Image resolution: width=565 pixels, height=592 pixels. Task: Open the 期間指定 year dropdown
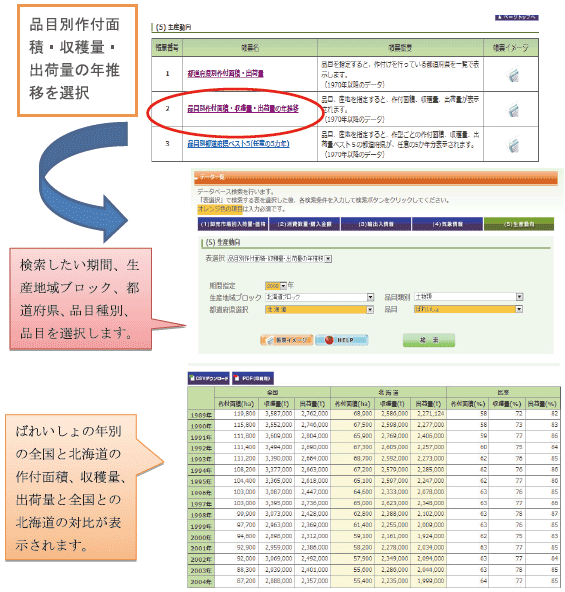pos(276,286)
